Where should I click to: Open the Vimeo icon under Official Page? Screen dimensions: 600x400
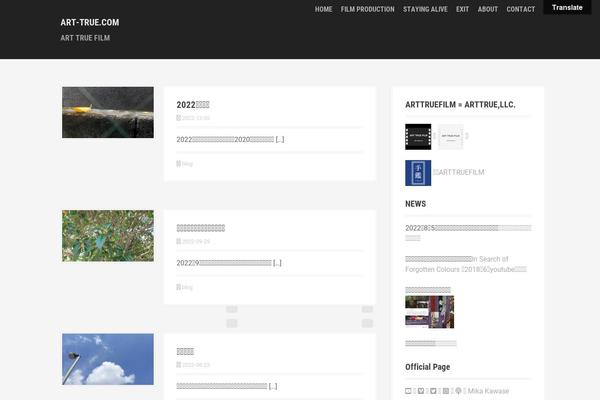point(421,391)
